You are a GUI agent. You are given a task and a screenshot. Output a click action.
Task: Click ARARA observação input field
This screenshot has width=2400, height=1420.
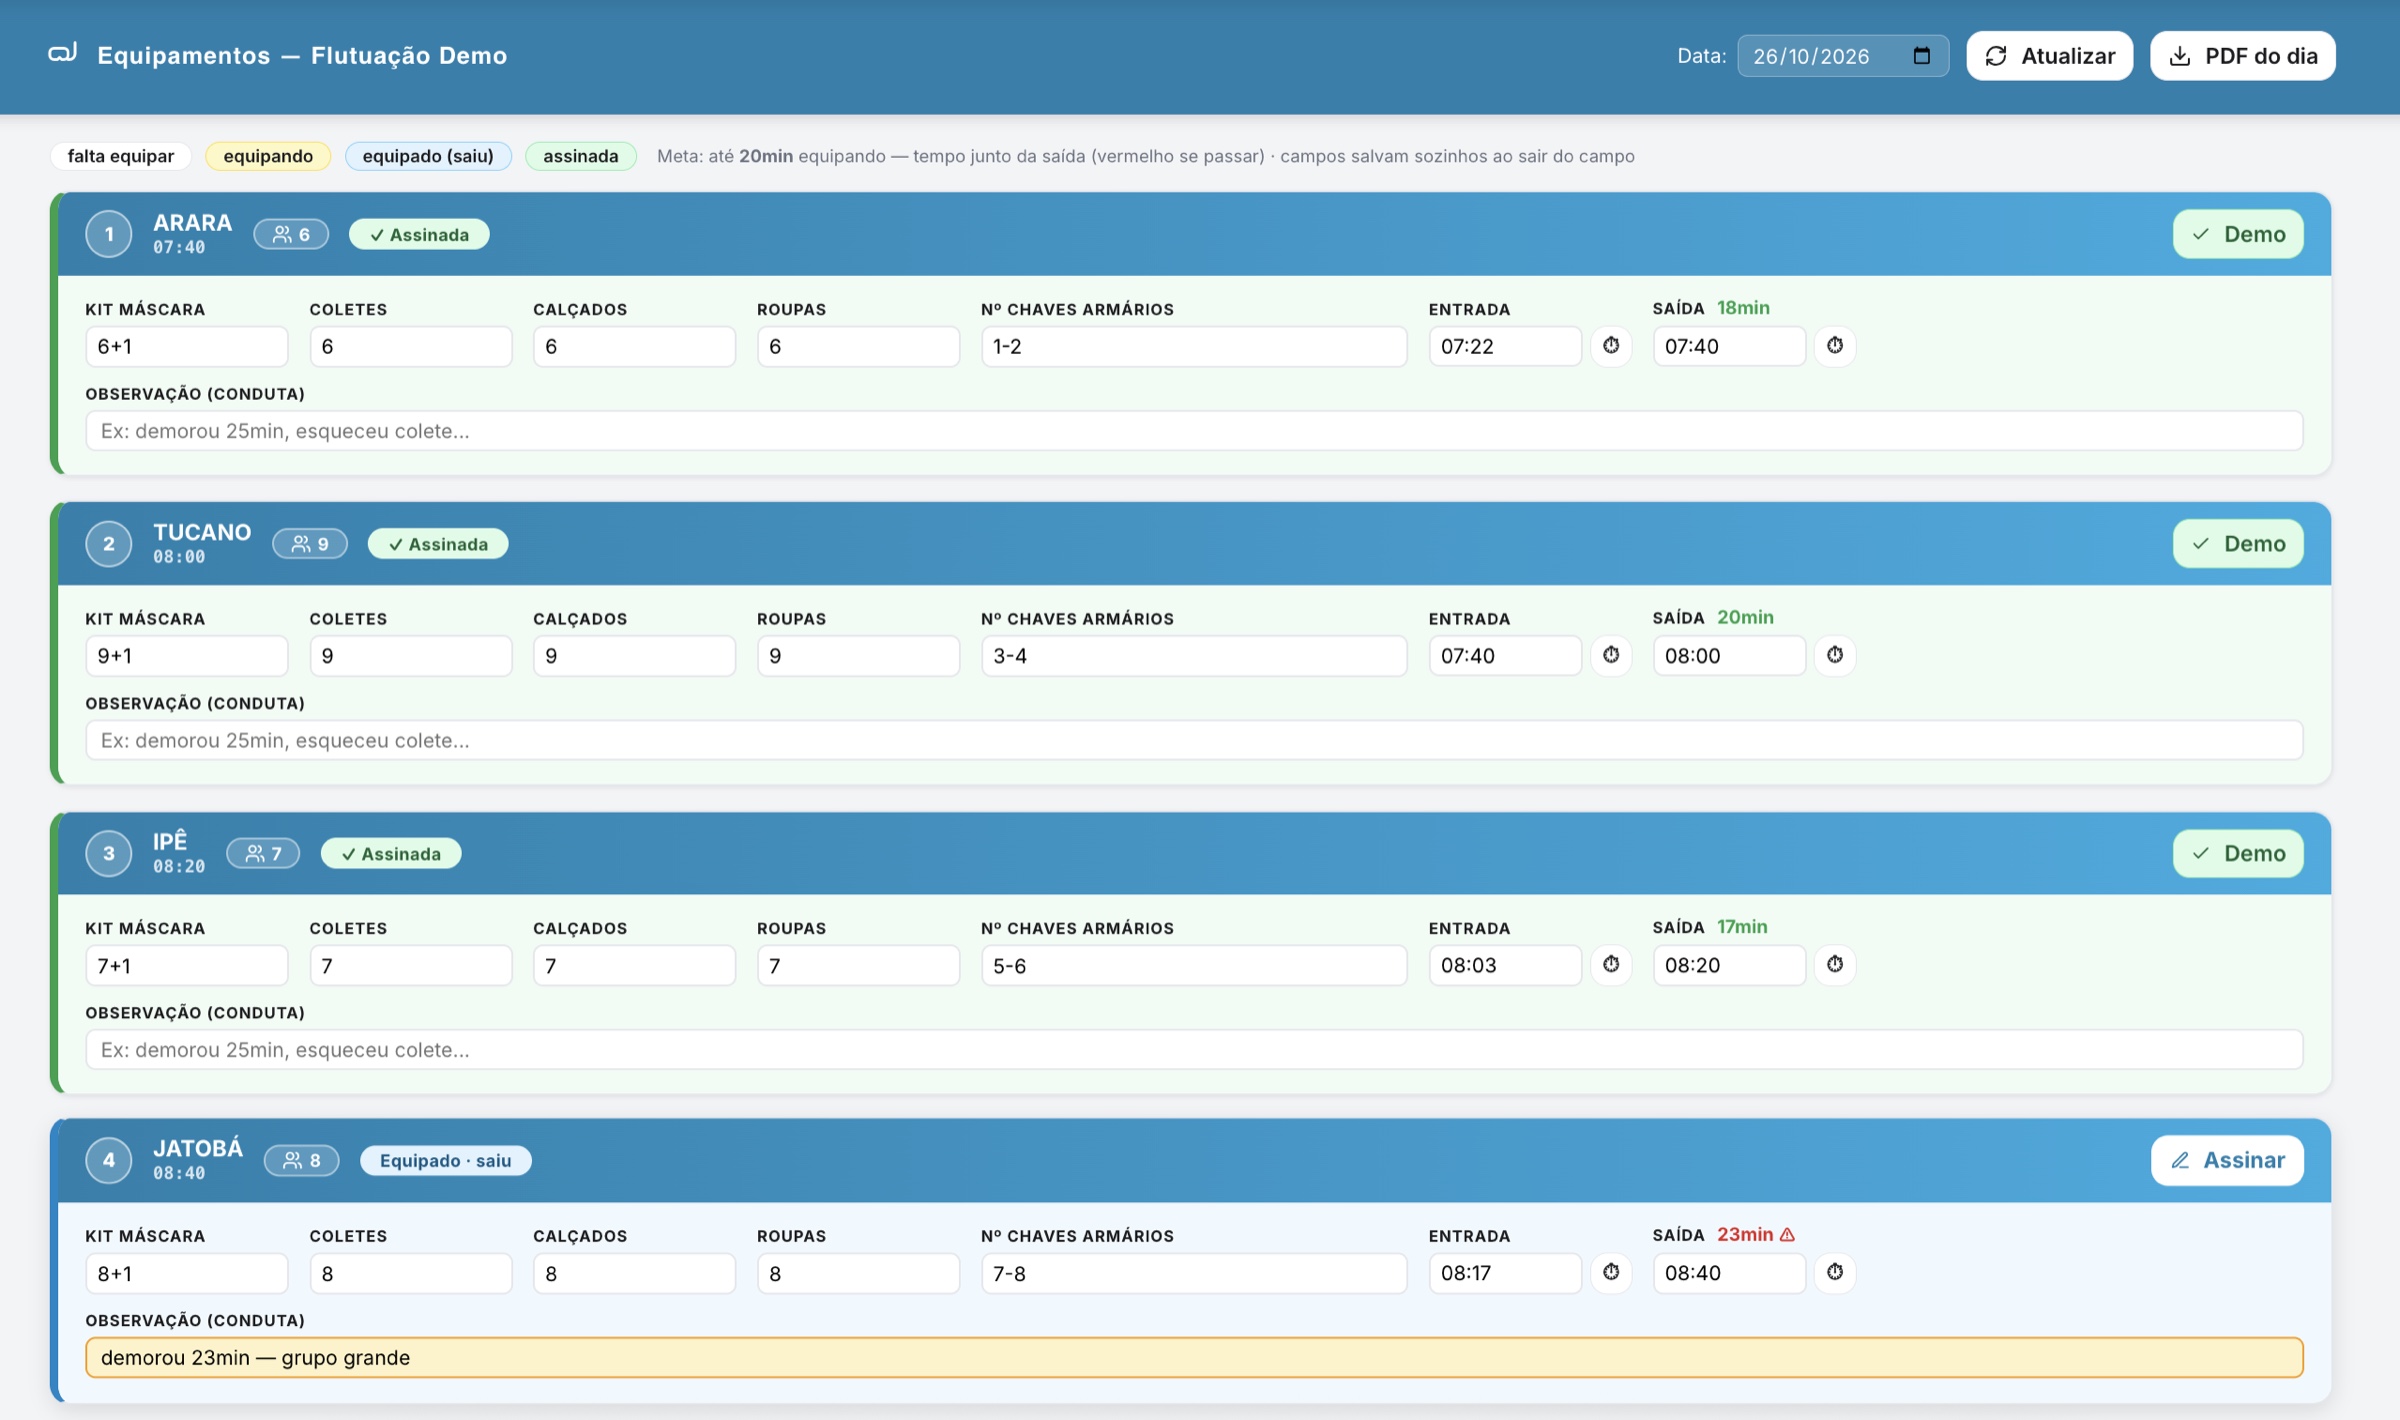1194,431
